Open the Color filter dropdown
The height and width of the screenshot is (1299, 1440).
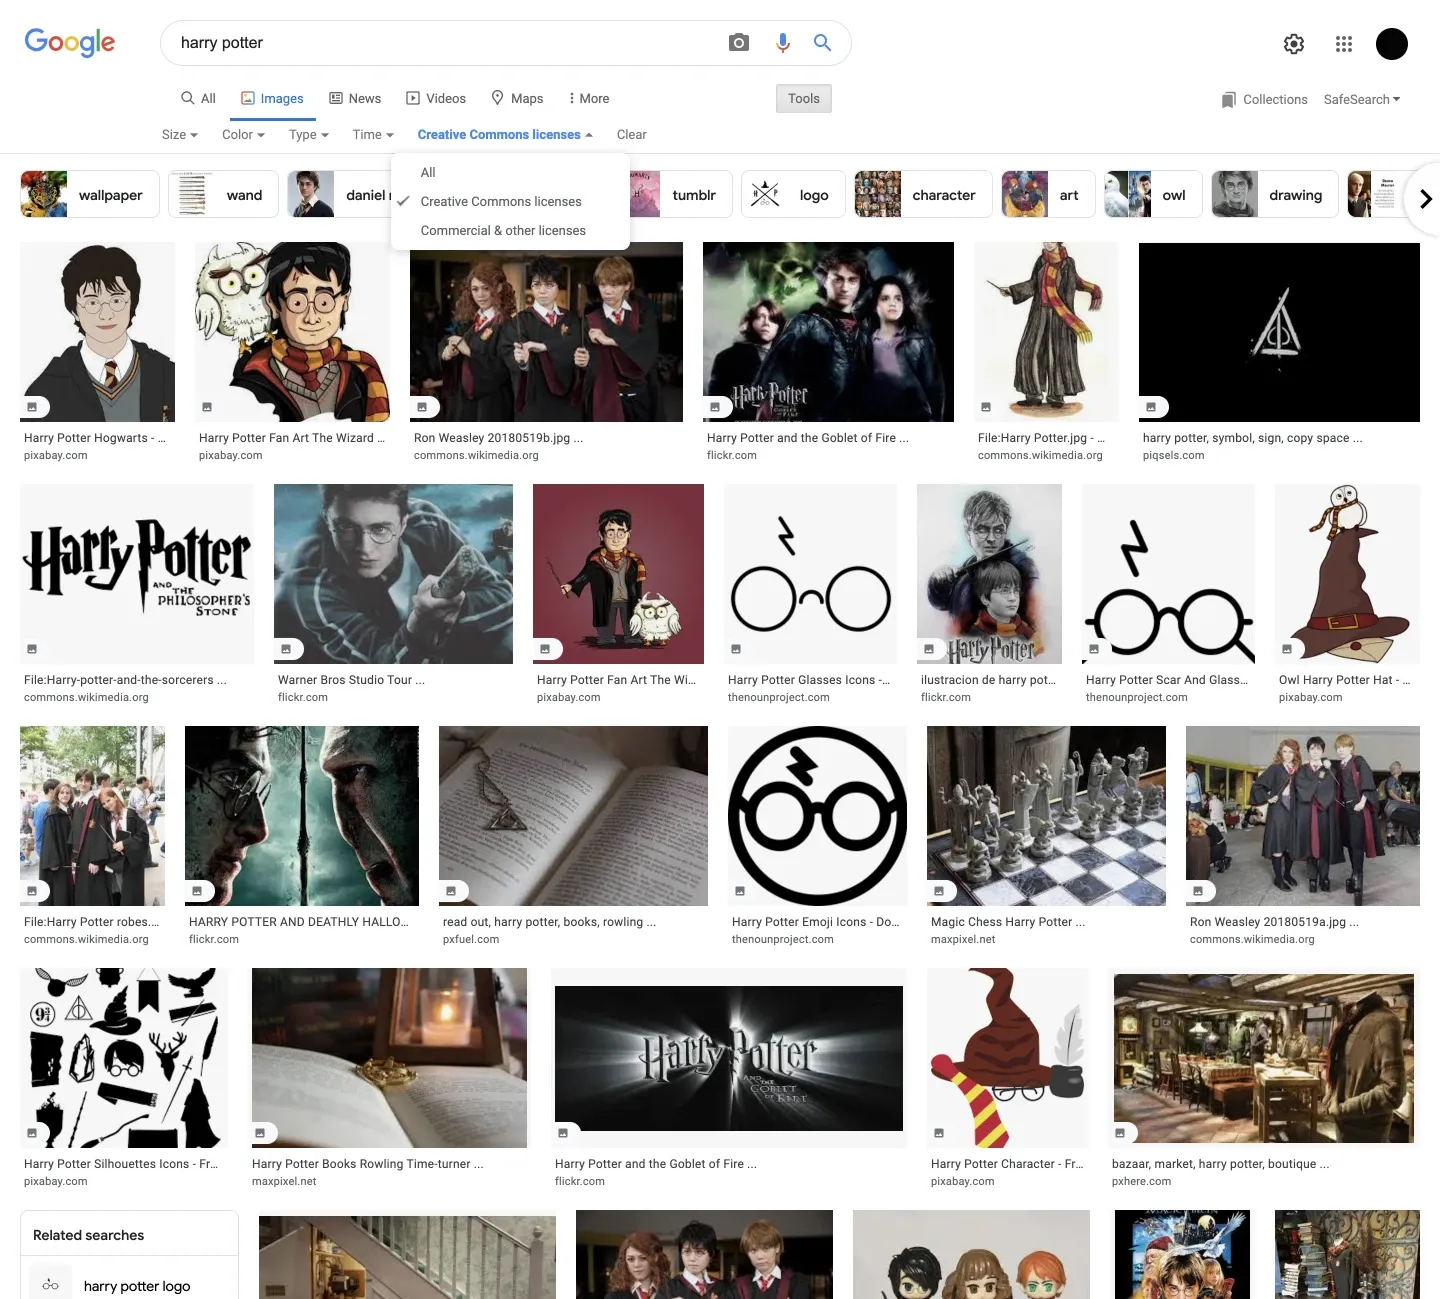point(243,134)
